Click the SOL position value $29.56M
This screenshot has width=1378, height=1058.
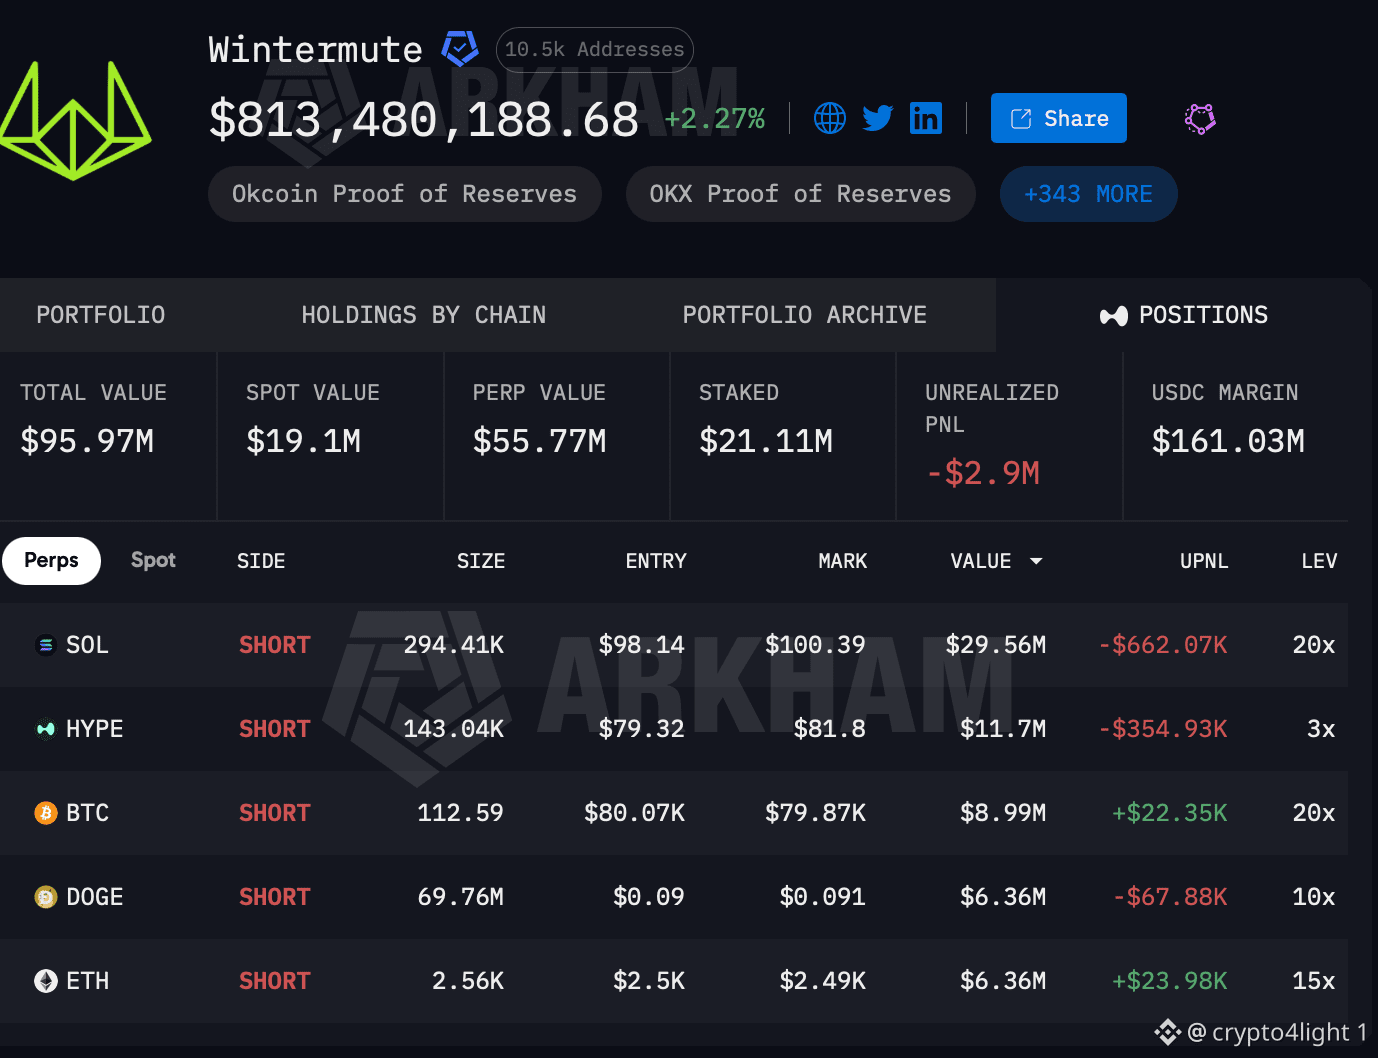996,645
